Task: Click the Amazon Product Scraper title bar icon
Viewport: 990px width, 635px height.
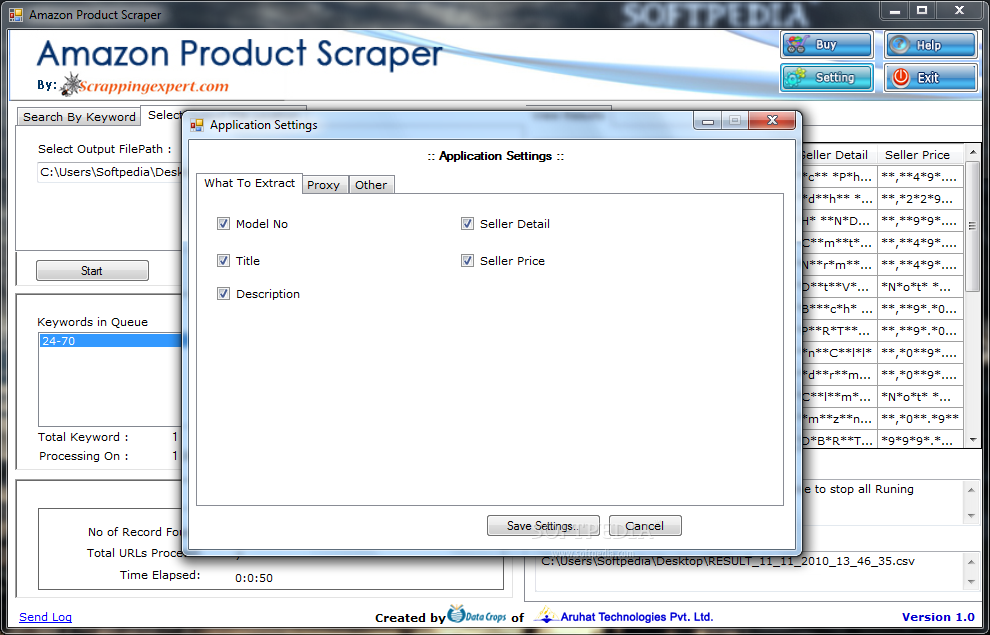Action: 16,14
